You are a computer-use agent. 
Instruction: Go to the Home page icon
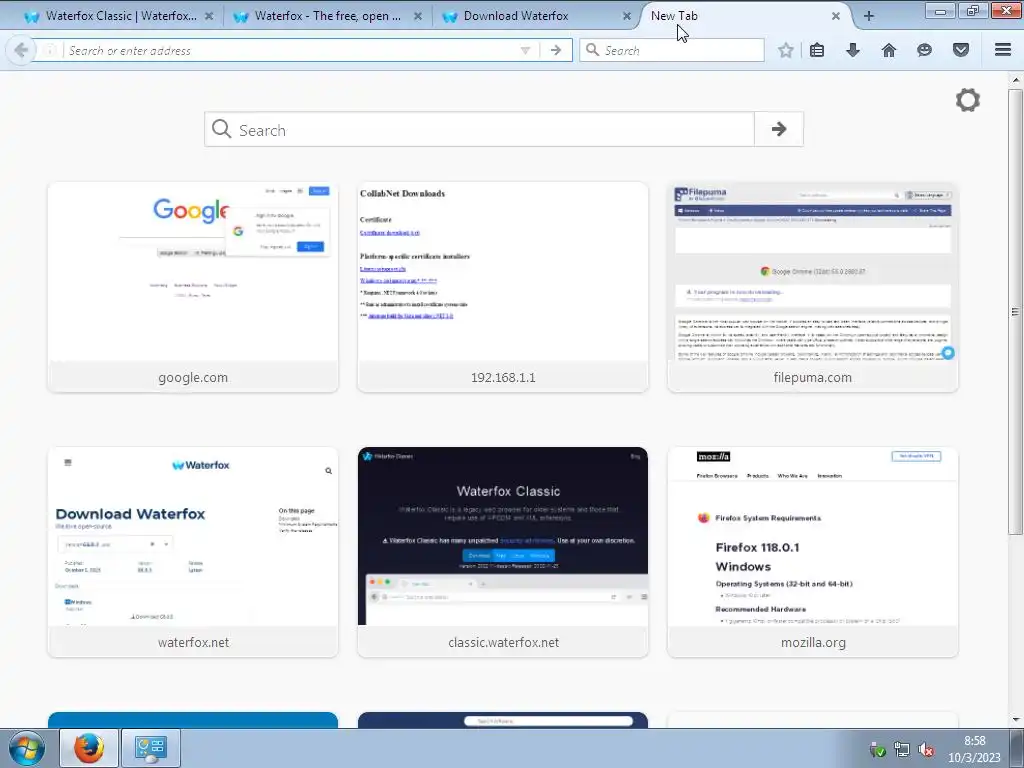pos(889,50)
